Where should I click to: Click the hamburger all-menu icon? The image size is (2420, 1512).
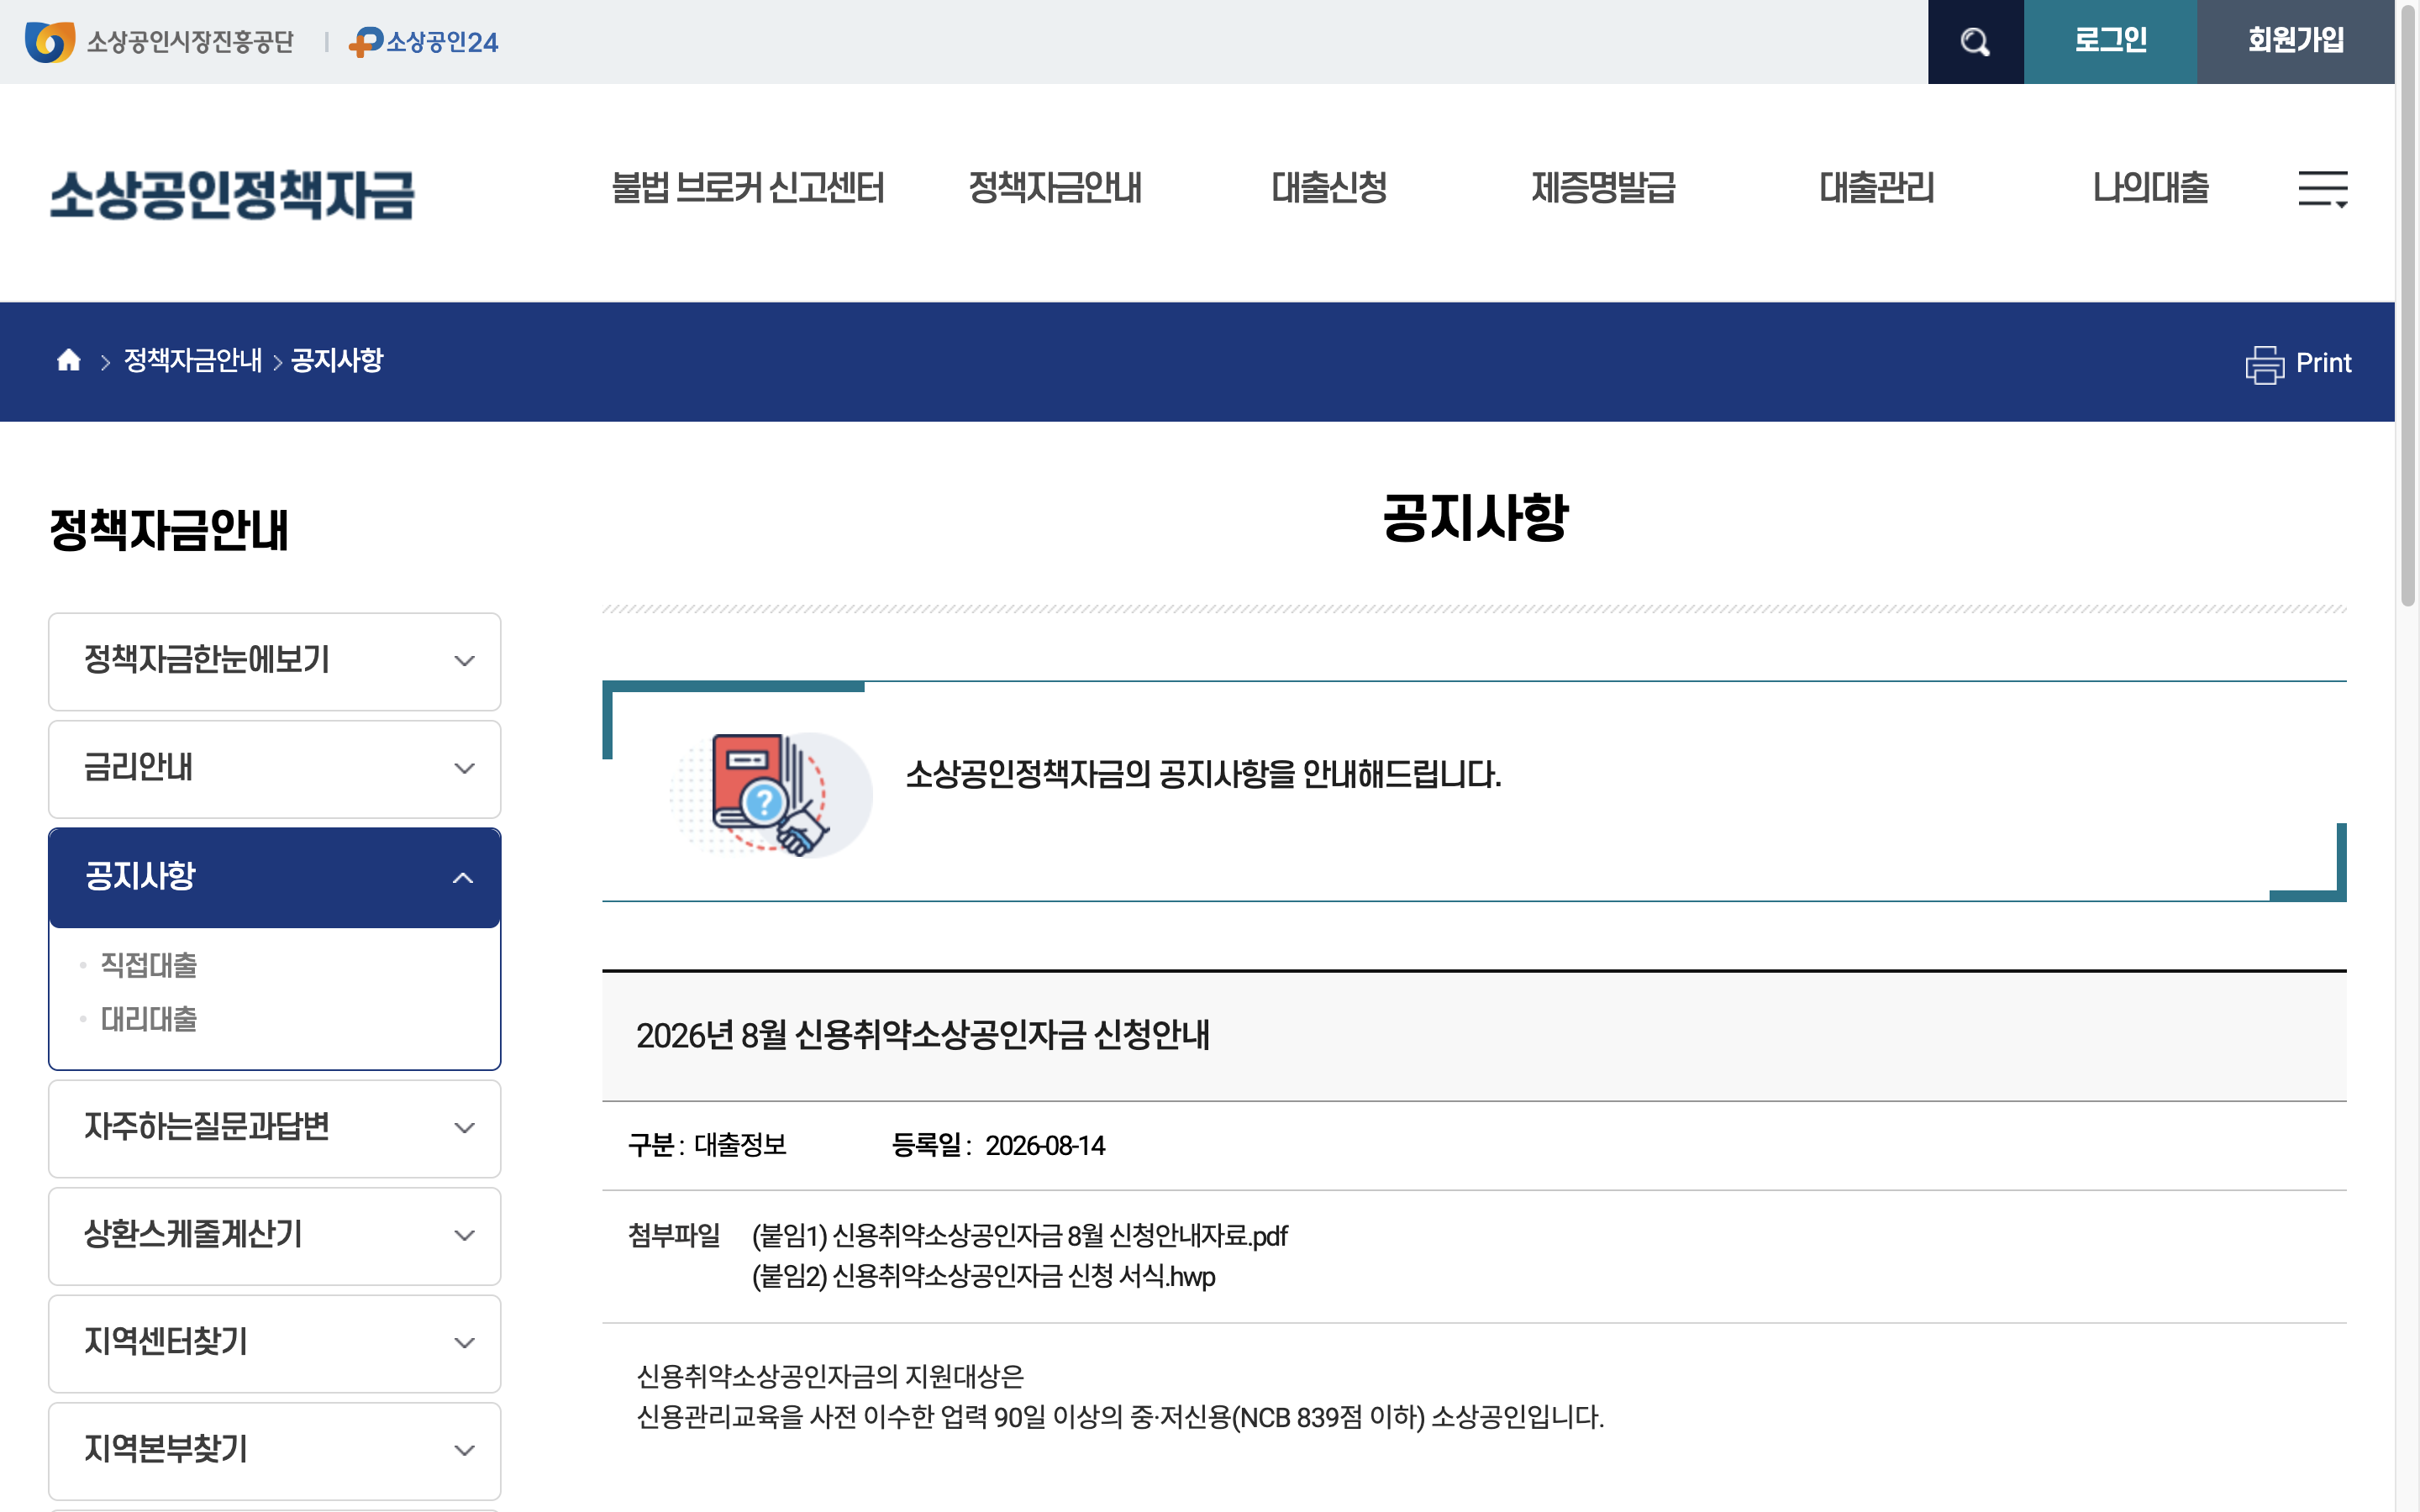pyautogui.click(x=2322, y=188)
